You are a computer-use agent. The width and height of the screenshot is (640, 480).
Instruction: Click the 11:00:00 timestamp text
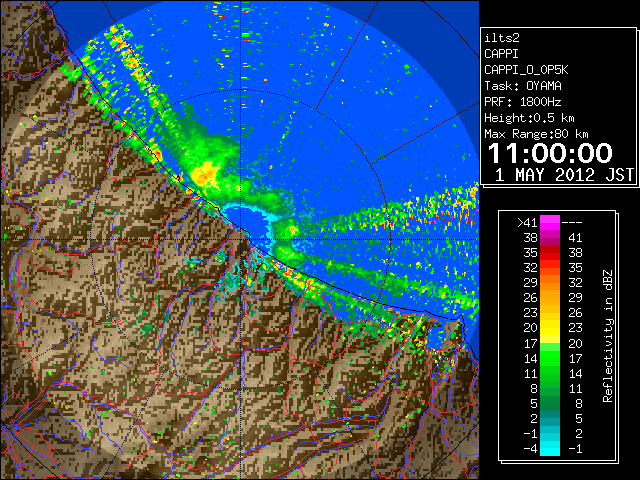click(550, 153)
